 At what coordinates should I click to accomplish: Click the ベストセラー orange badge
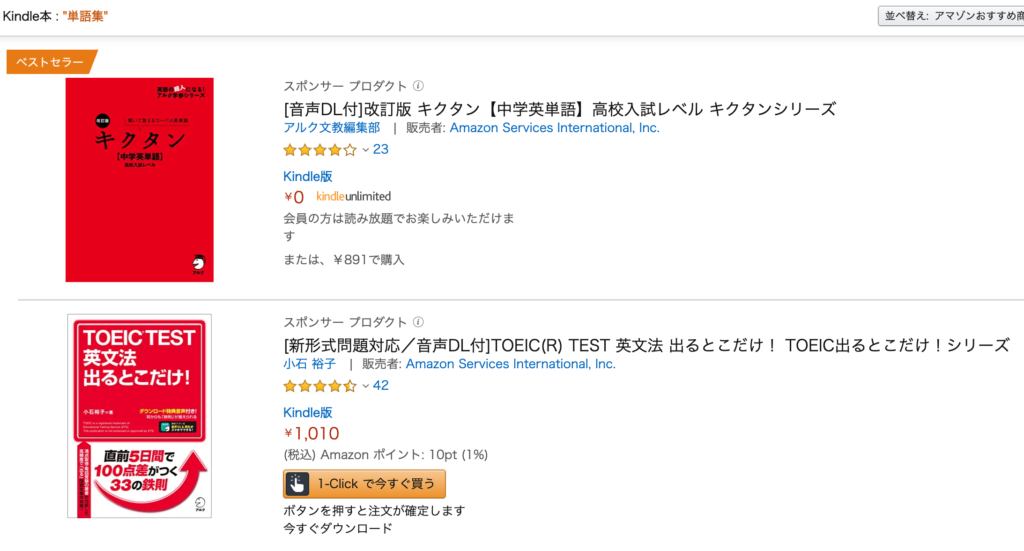coord(51,62)
